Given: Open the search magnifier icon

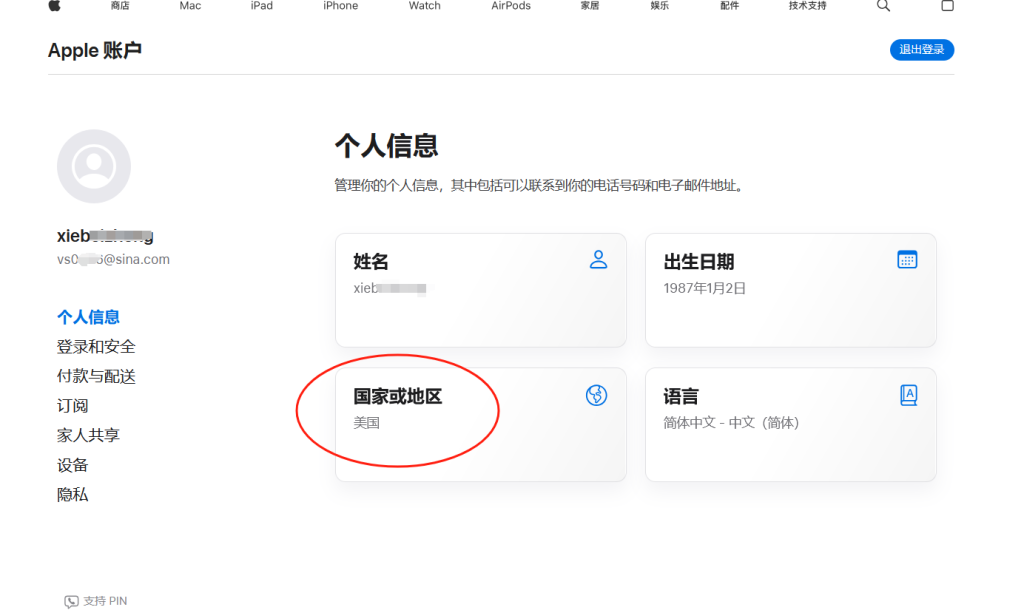Looking at the screenshot, I should [x=883, y=6].
